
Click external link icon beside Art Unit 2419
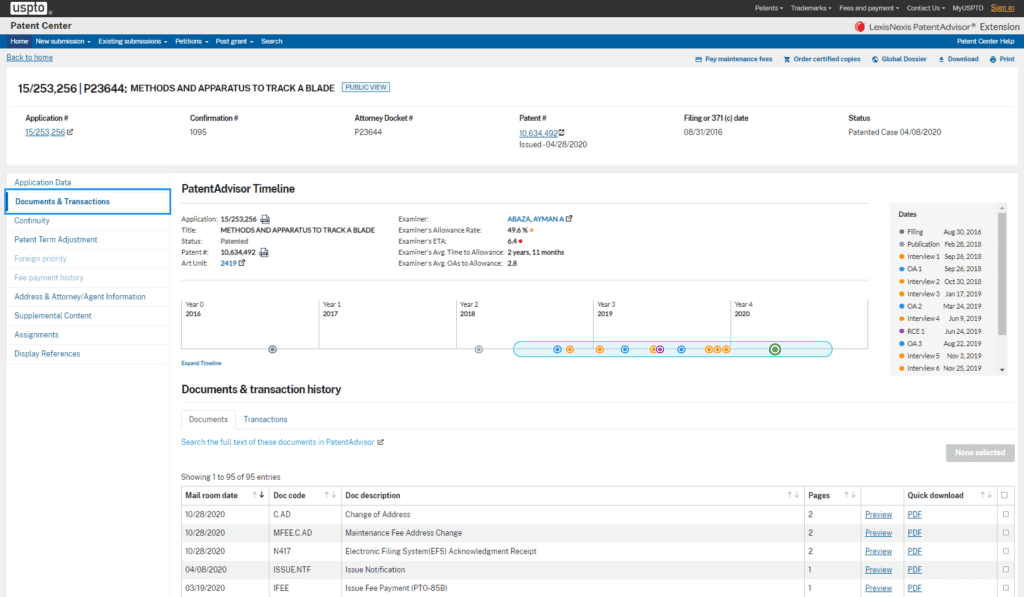click(x=242, y=263)
